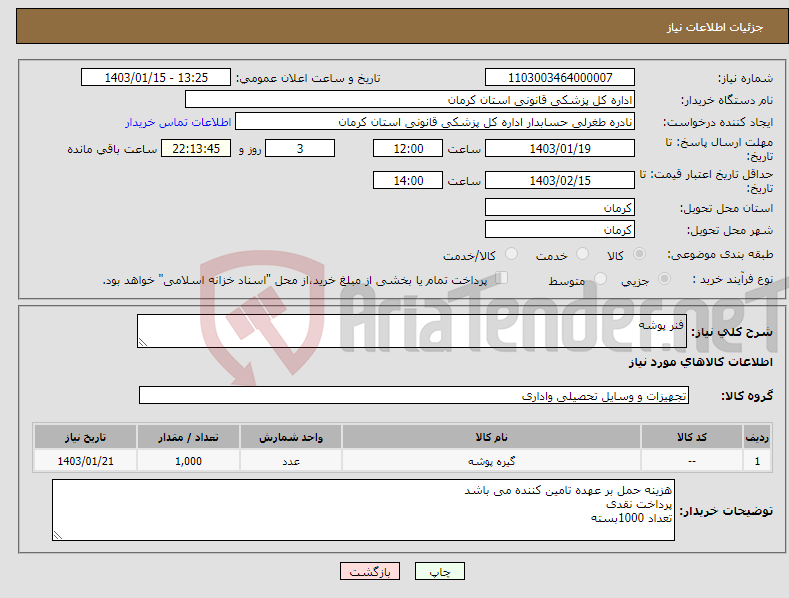Click the نام کالا column header
789x598 pixels.
pyautogui.click(x=491, y=437)
